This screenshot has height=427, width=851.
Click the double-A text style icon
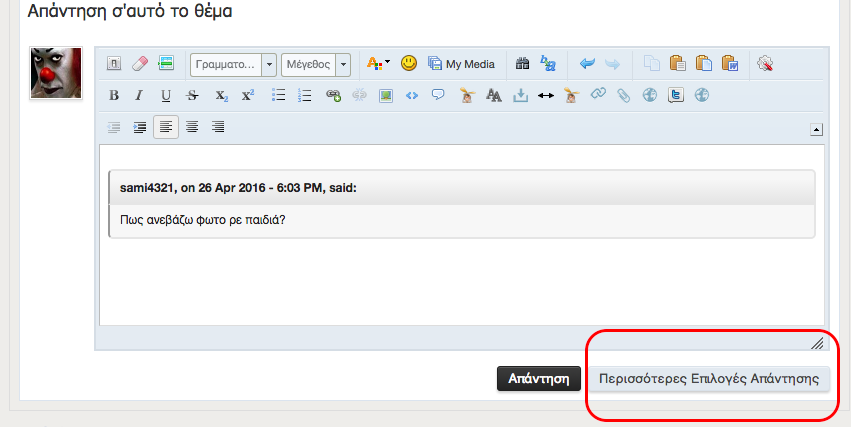493,96
